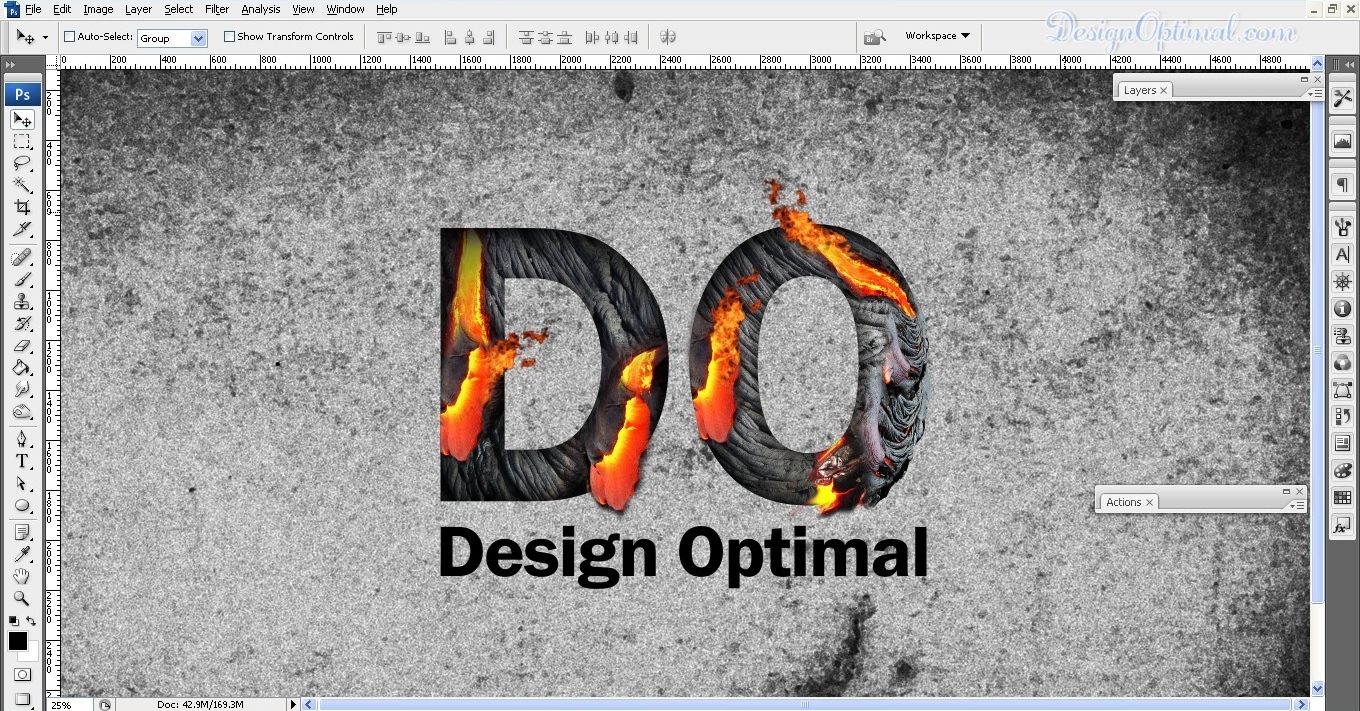Viewport: 1360px width, 711px height.
Task: Open the Histogram panel from dock
Action: (1342, 141)
